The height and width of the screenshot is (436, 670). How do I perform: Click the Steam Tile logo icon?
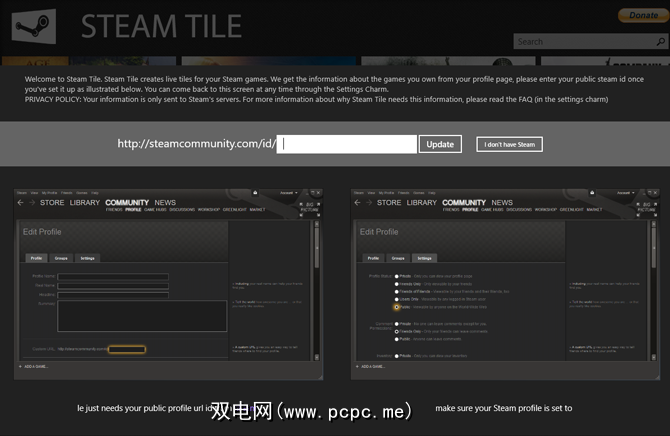pos(34,26)
